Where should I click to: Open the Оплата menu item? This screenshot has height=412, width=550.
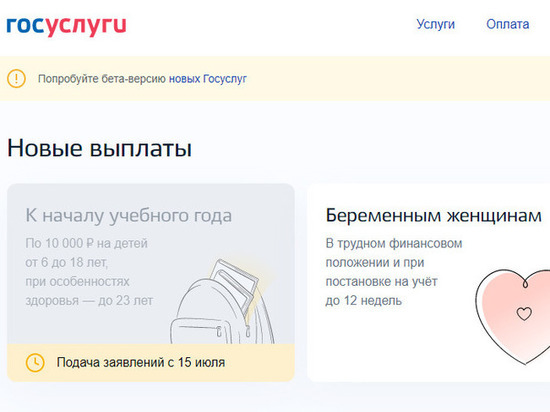click(508, 24)
